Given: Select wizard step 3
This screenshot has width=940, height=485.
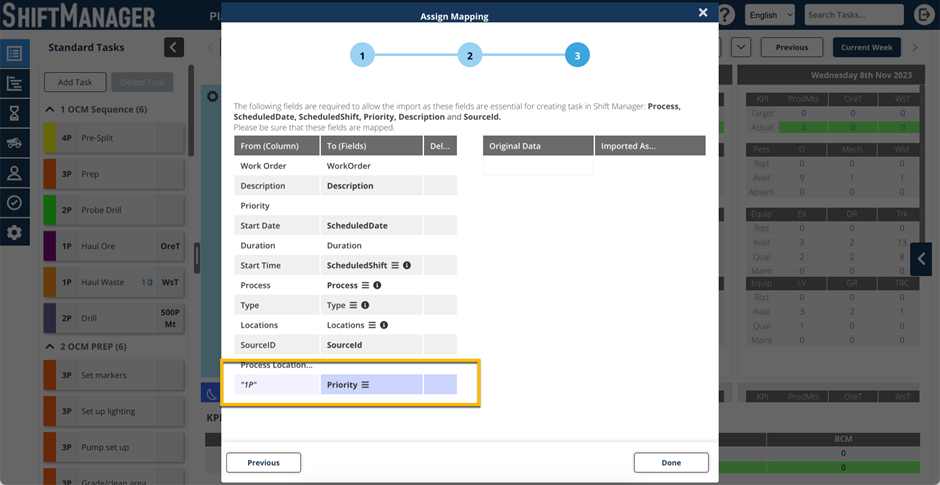Looking at the screenshot, I should click(x=577, y=56).
